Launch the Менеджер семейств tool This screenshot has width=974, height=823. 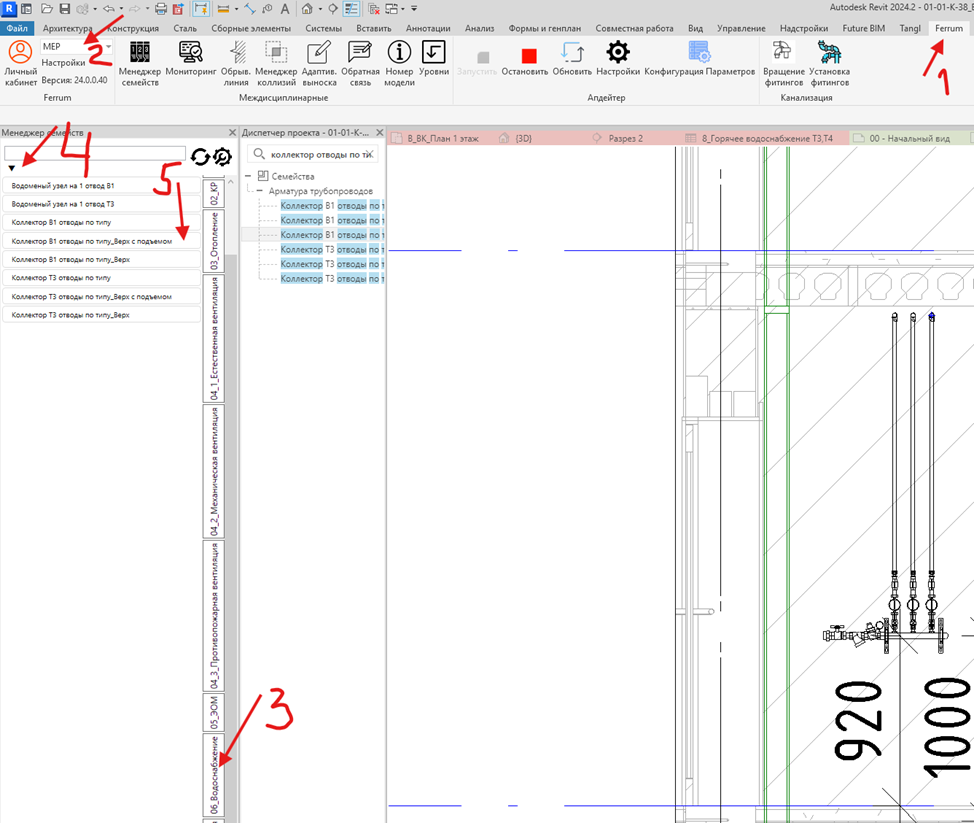(x=140, y=63)
